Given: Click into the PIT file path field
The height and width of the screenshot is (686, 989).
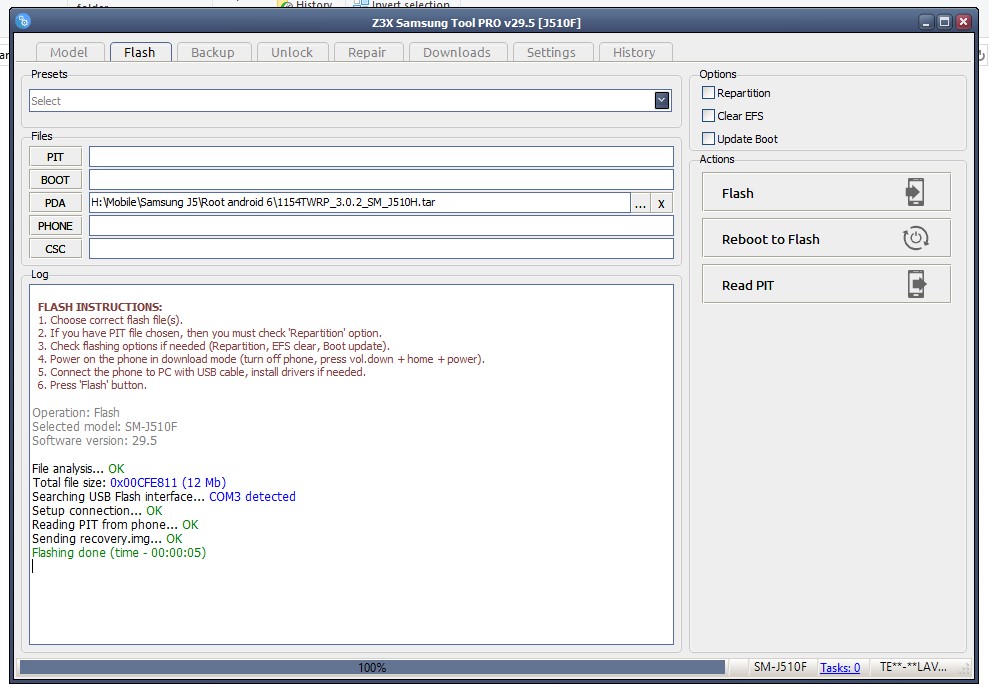Looking at the screenshot, I should [x=381, y=157].
